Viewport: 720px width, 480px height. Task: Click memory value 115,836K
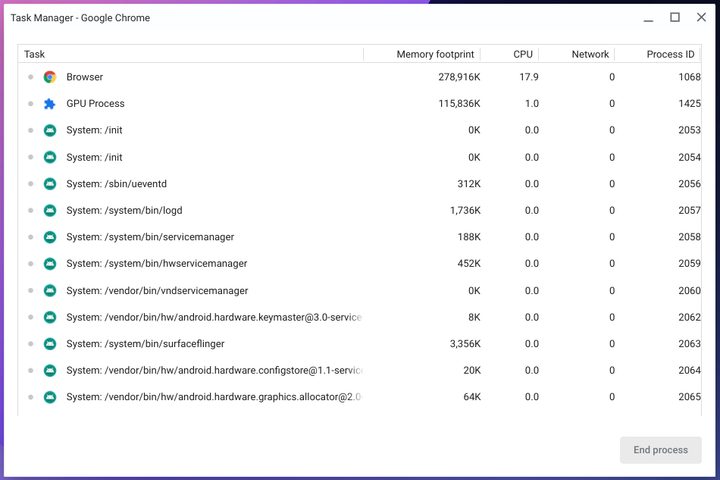point(459,104)
